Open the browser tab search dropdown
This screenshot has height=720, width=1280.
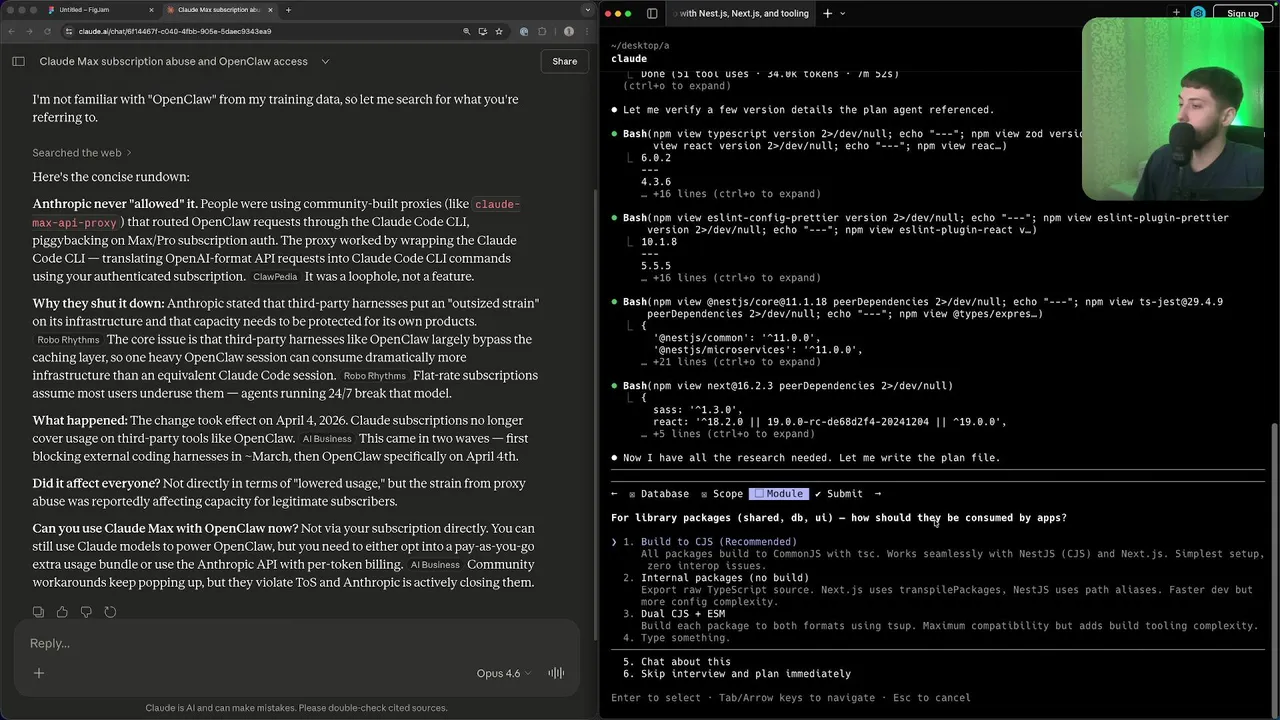coord(587,10)
